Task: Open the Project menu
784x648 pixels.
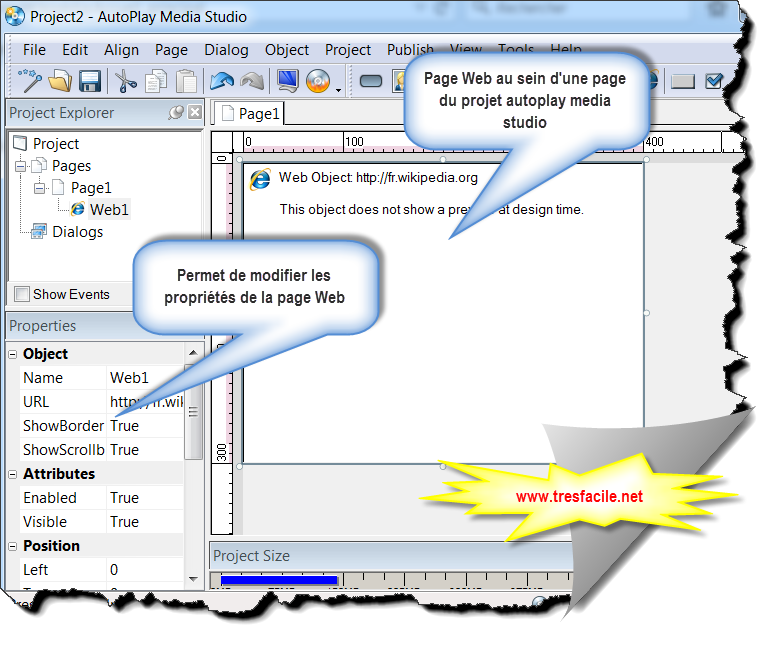Action: (348, 50)
